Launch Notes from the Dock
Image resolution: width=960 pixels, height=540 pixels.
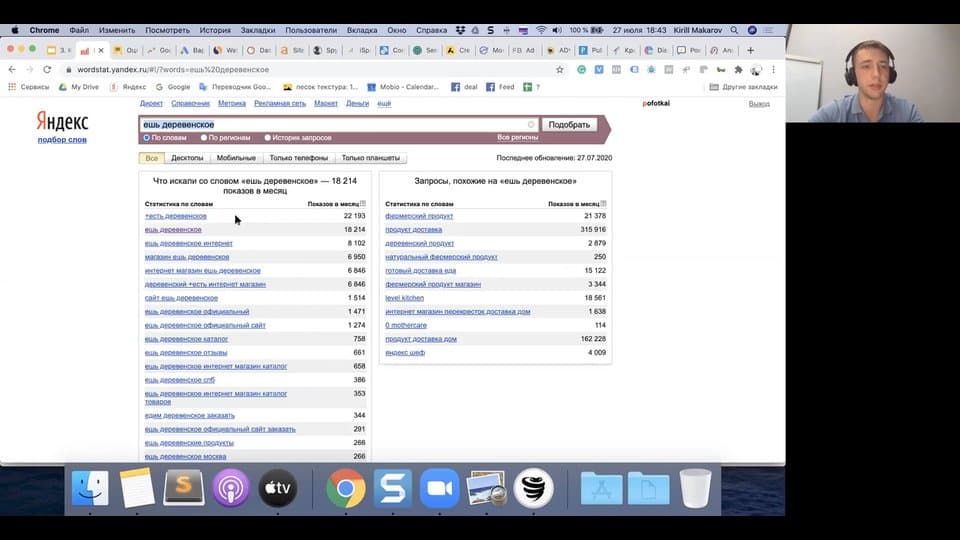click(137, 488)
